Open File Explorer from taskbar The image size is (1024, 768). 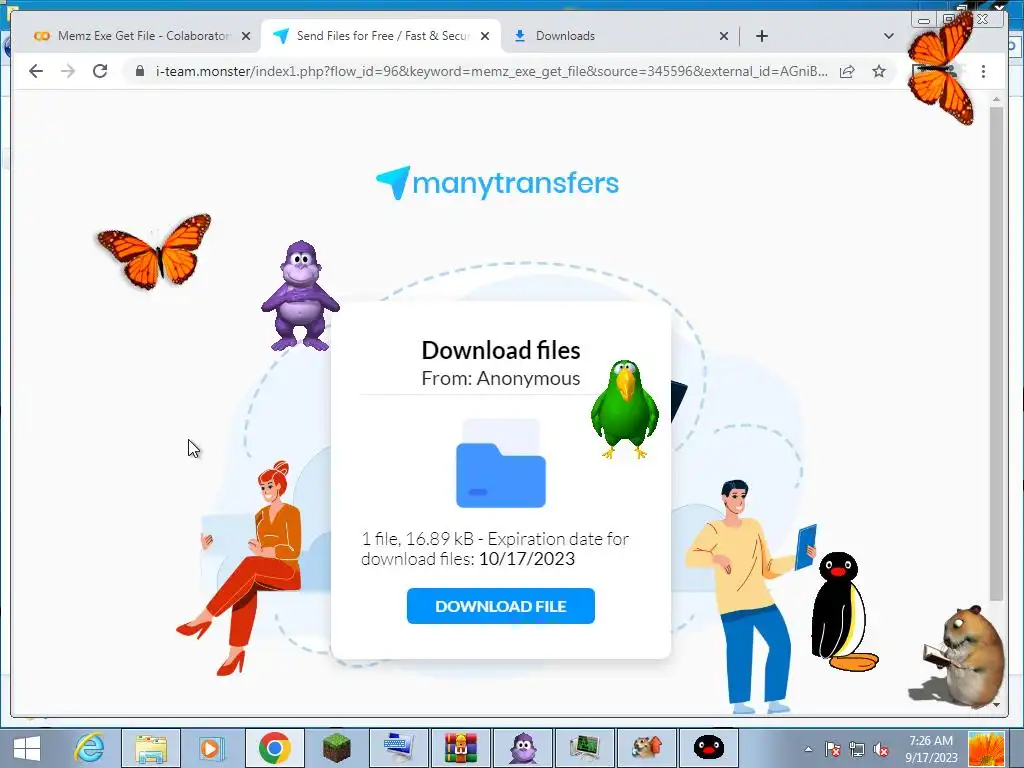pyautogui.click(x=151, y=748)
